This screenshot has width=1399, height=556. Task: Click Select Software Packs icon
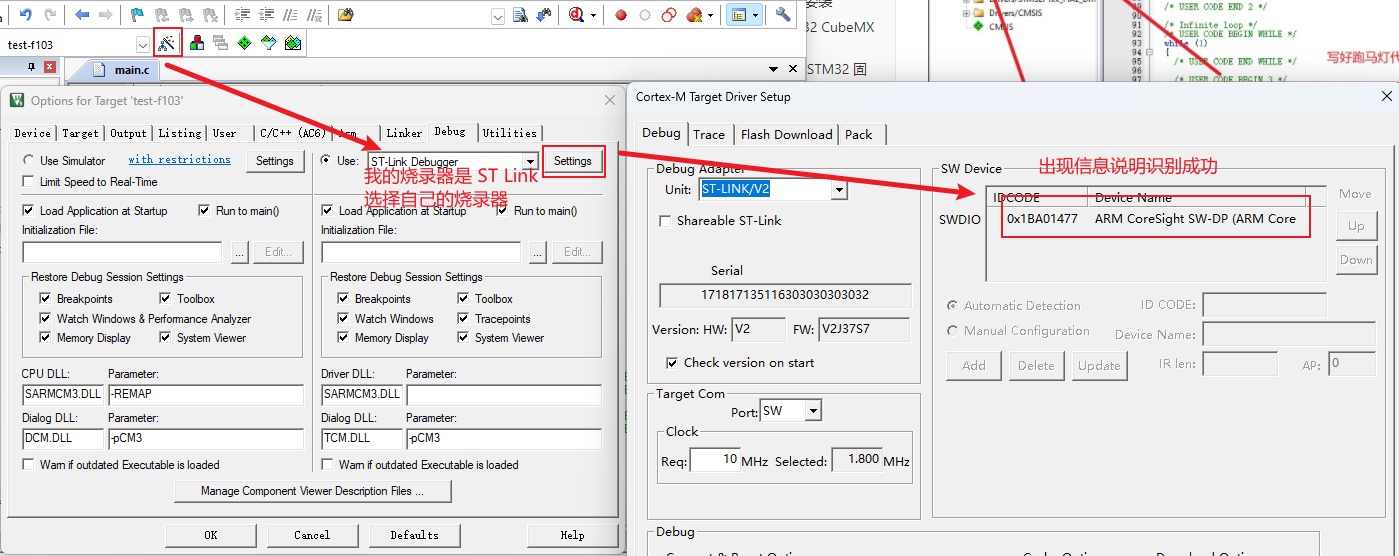point(269,43)
